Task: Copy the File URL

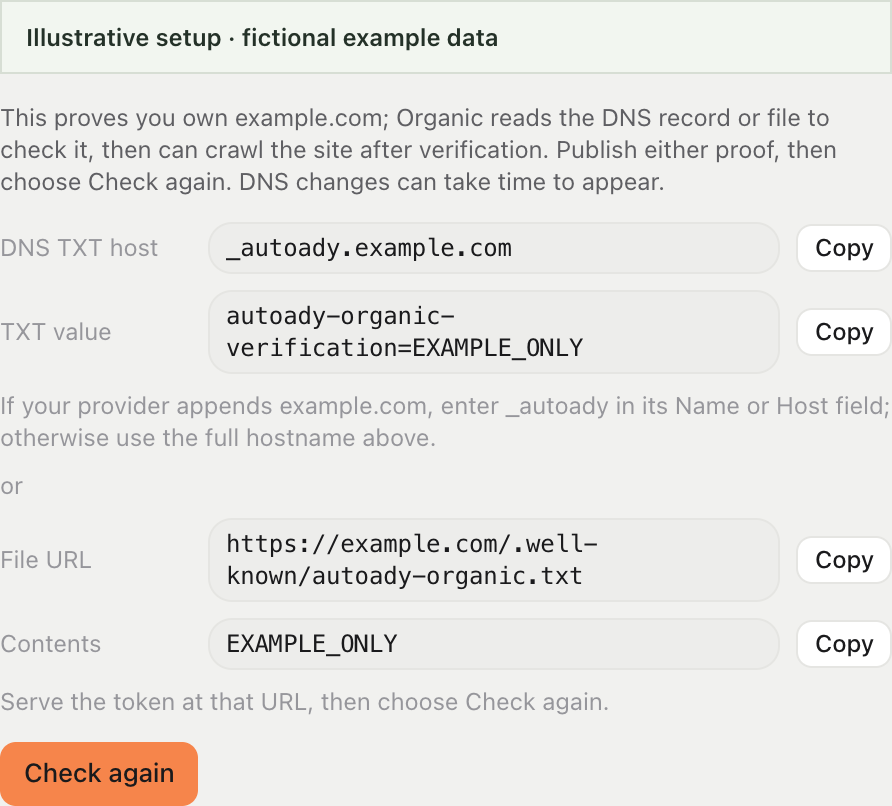Action: point(844,560)
